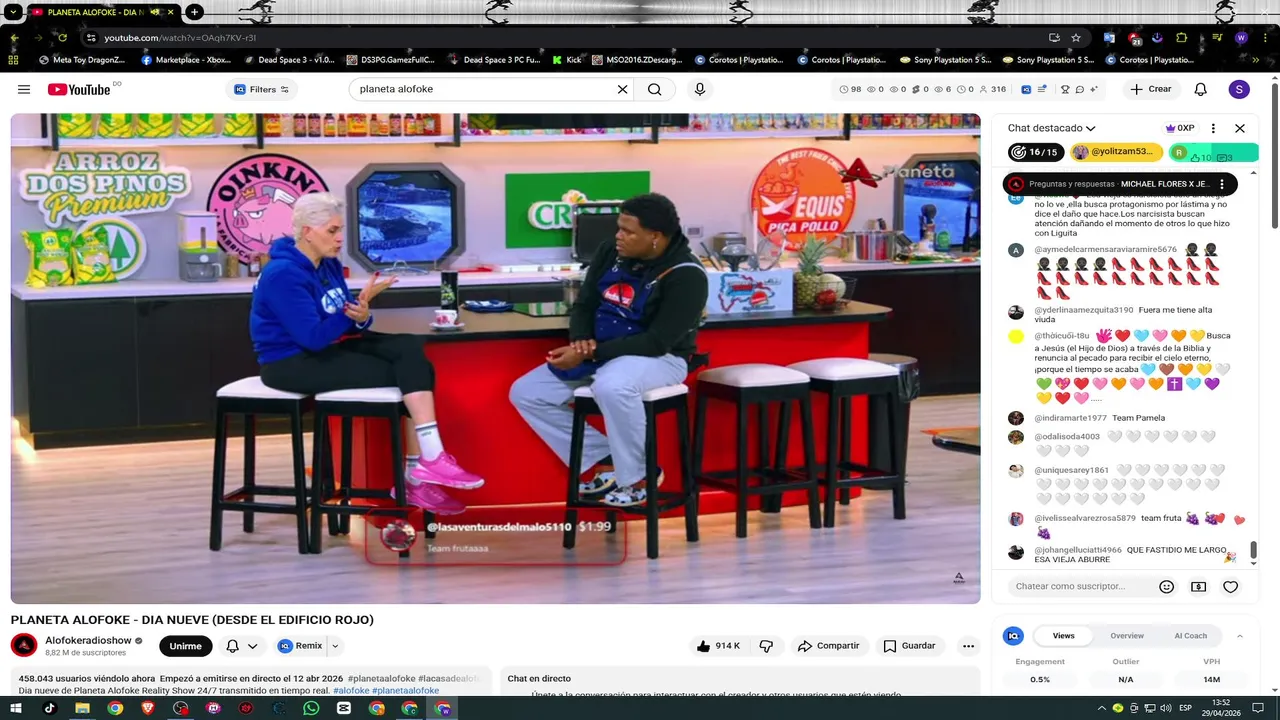Open chat three-dot options menu

click(x=1213, y=128)
